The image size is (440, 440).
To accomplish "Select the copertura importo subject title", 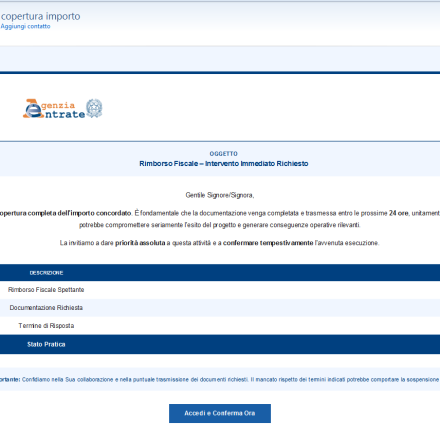I will pos(40,16).
